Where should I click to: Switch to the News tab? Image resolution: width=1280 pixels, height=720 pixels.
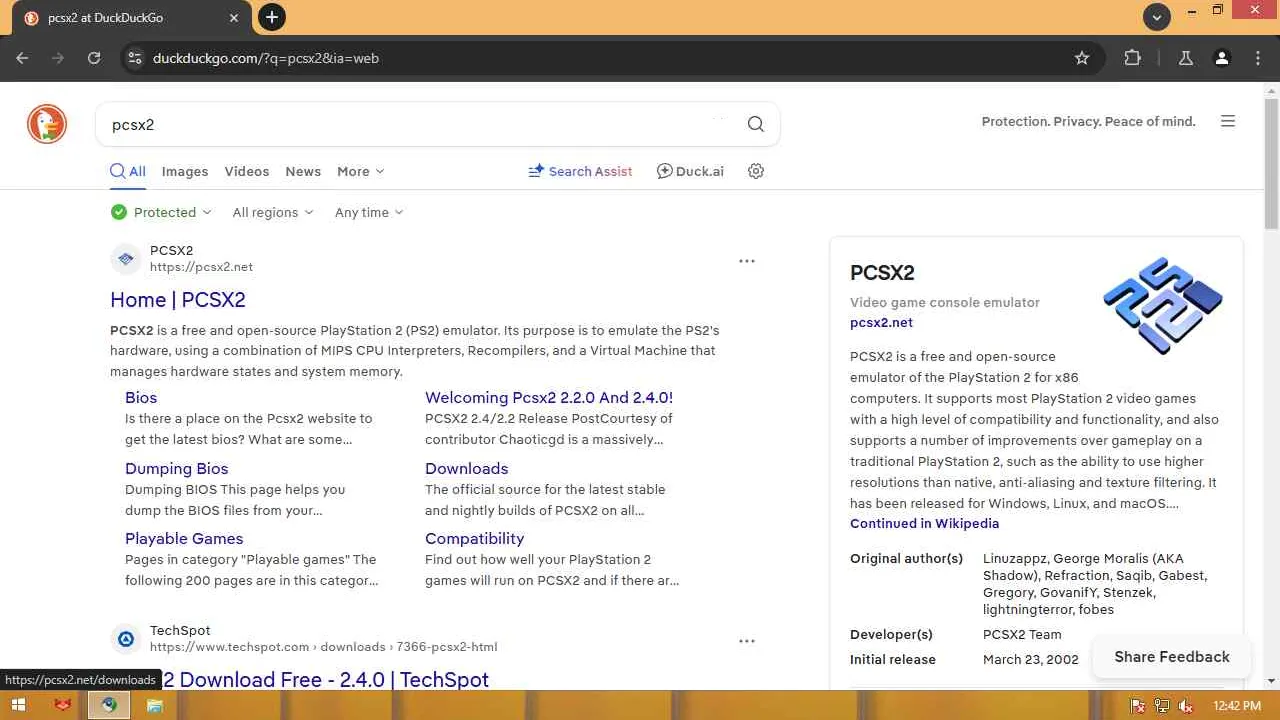(303, 171)
